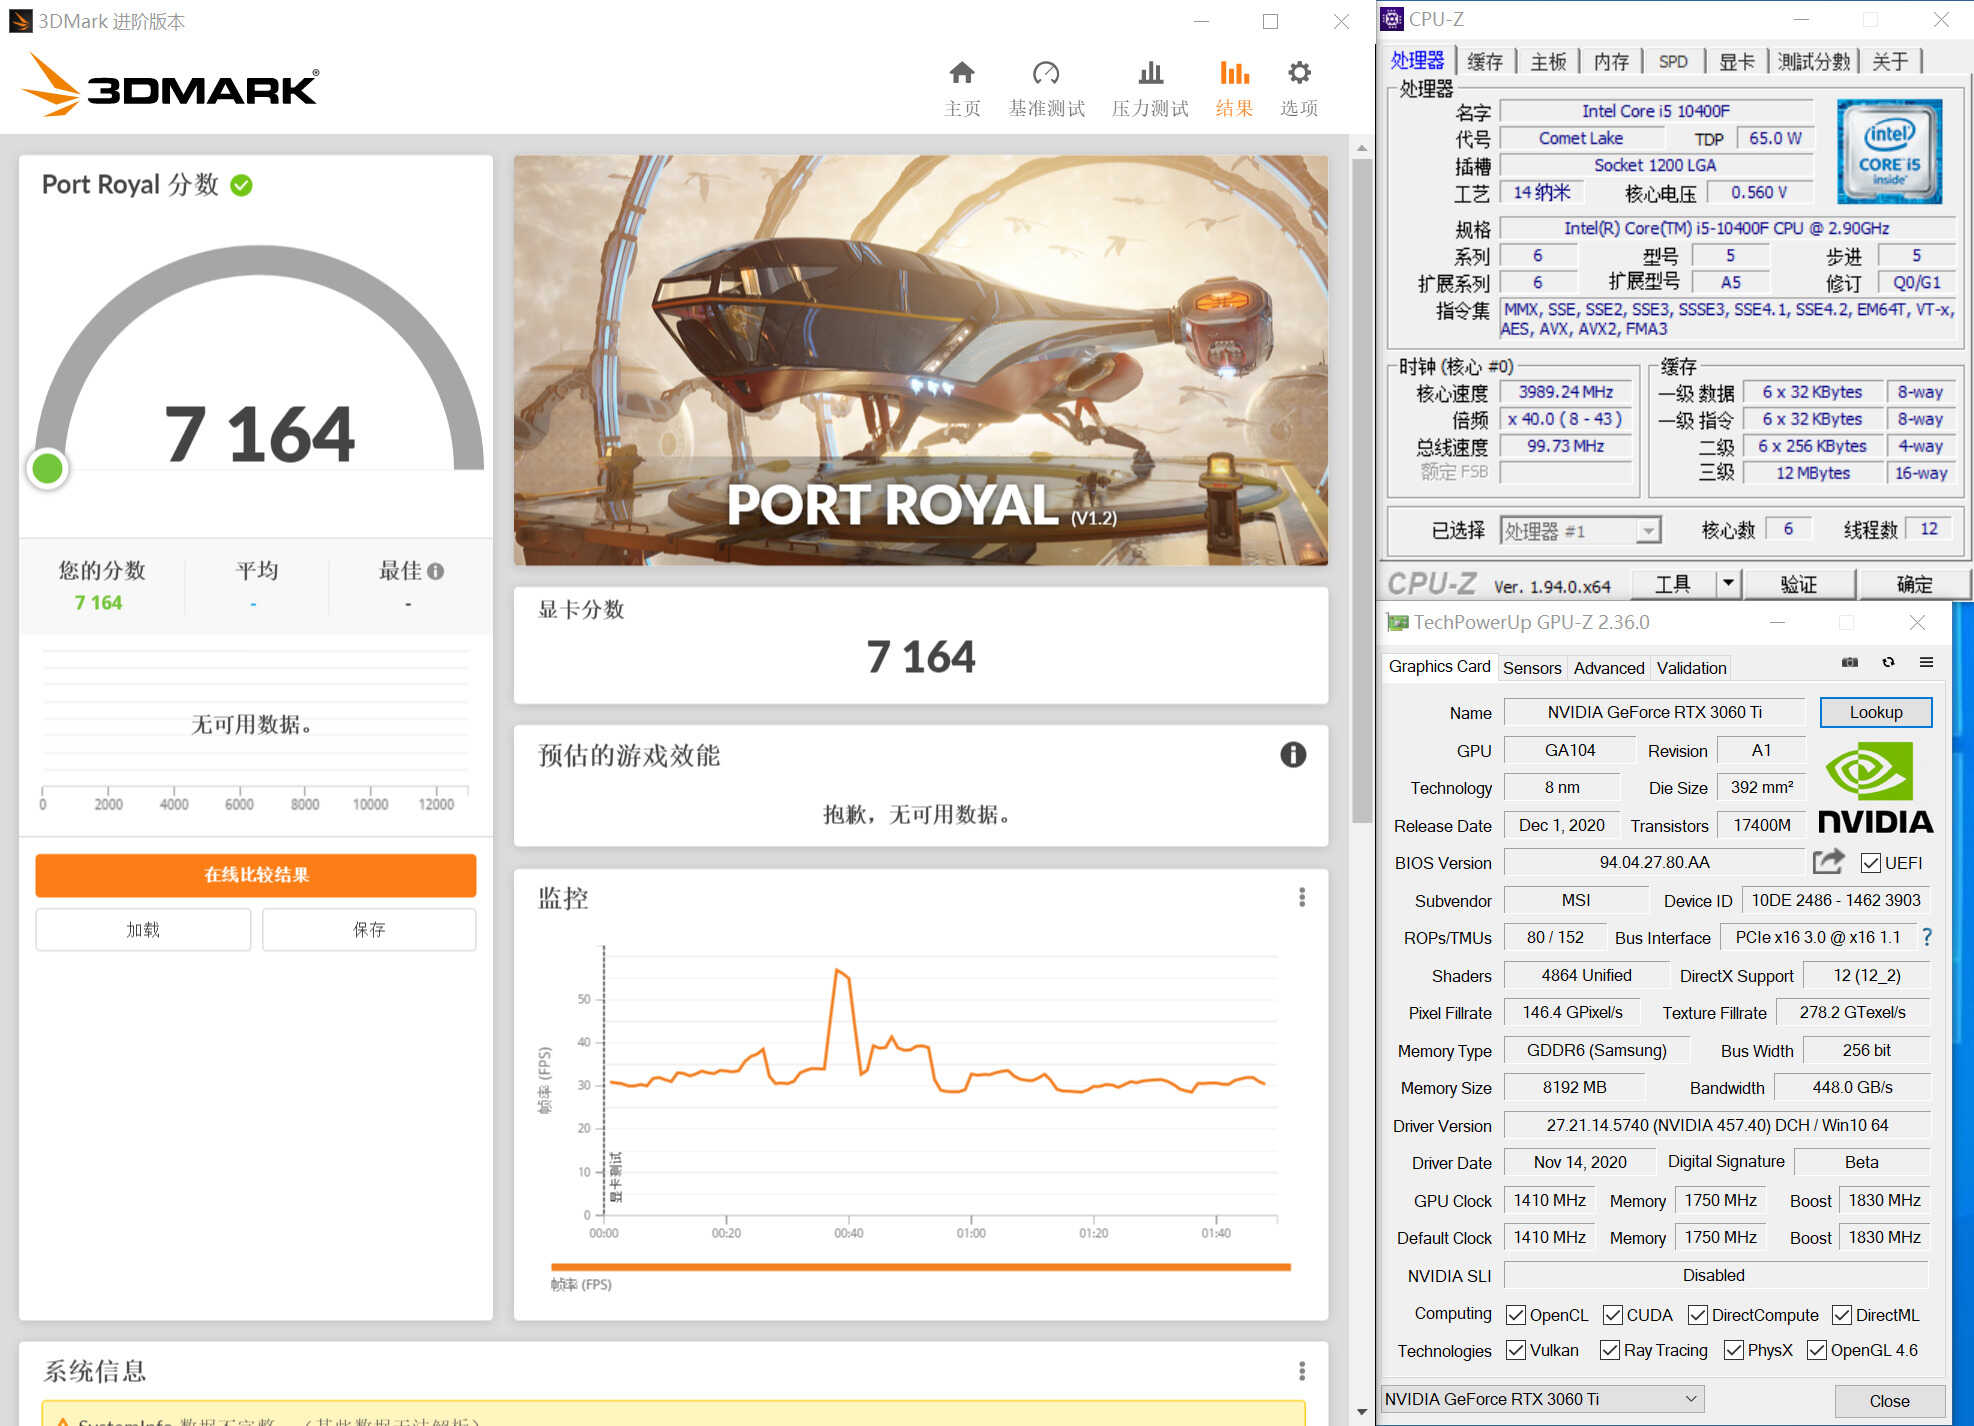Open the system info three-dot menu
Screen dimensions: 1974x1426
pyautogui.click(x=1302, y=1370)
